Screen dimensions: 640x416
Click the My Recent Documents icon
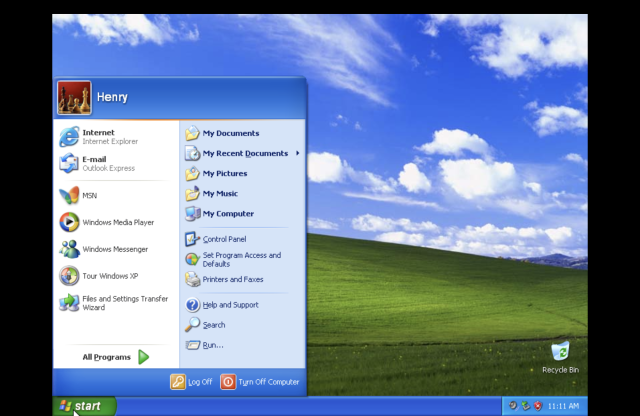coord(192,153)
